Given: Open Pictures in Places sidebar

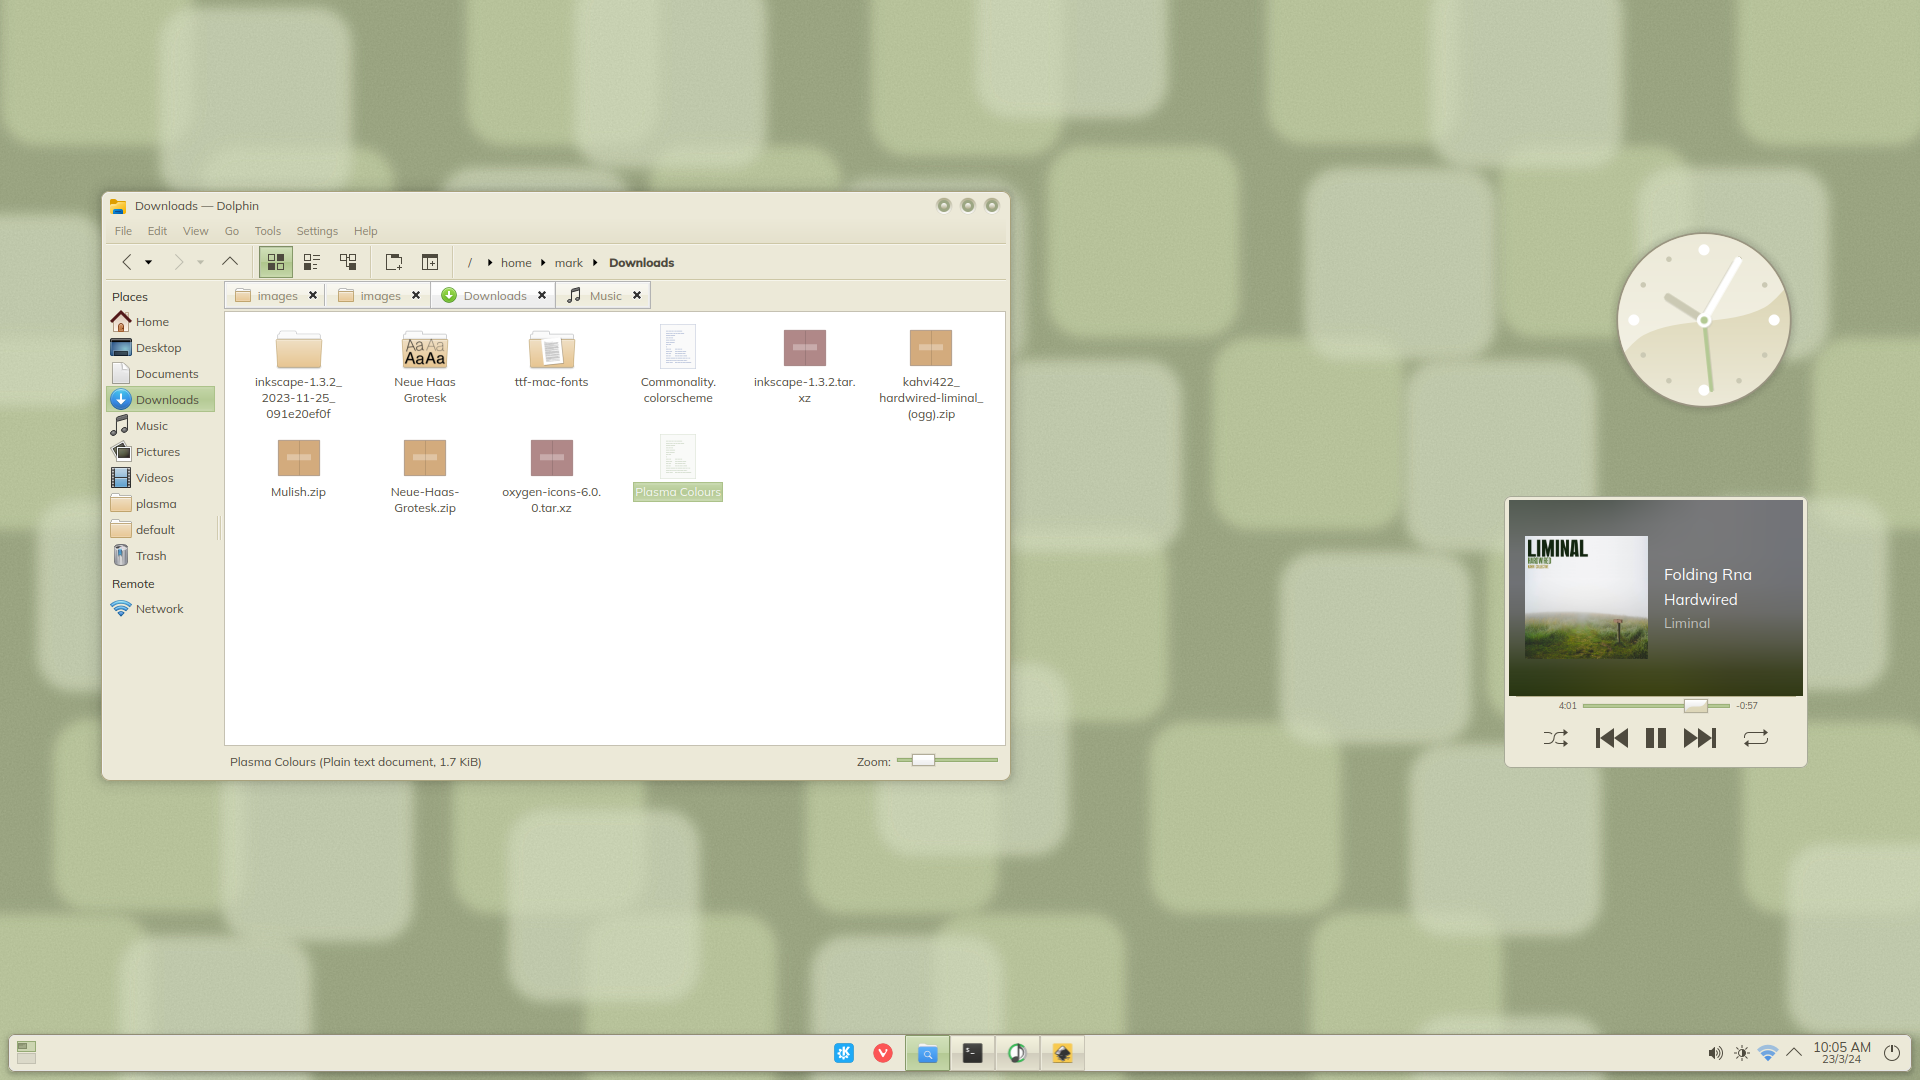Looking at the screenshot, I should coord(161,452).
